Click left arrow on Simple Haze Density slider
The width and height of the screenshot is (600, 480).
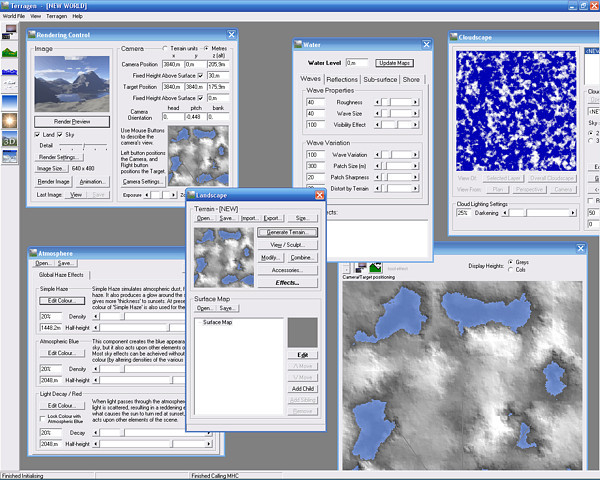click(x=96, y=317)
